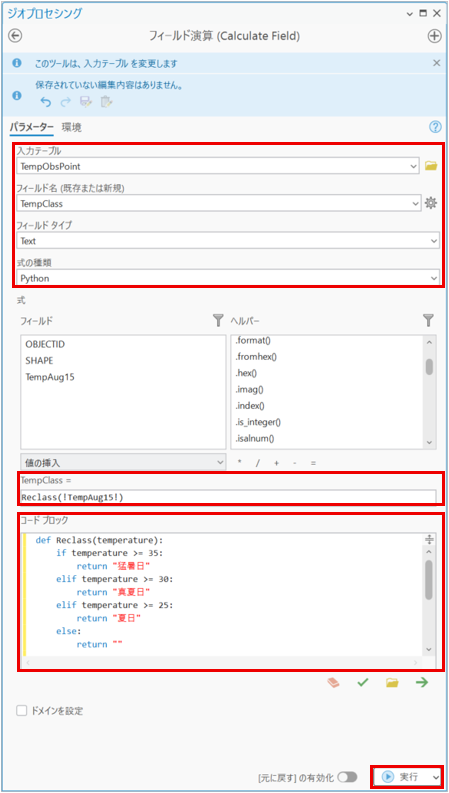Filter the フィールド list with funnel icon

pos(218,320)
